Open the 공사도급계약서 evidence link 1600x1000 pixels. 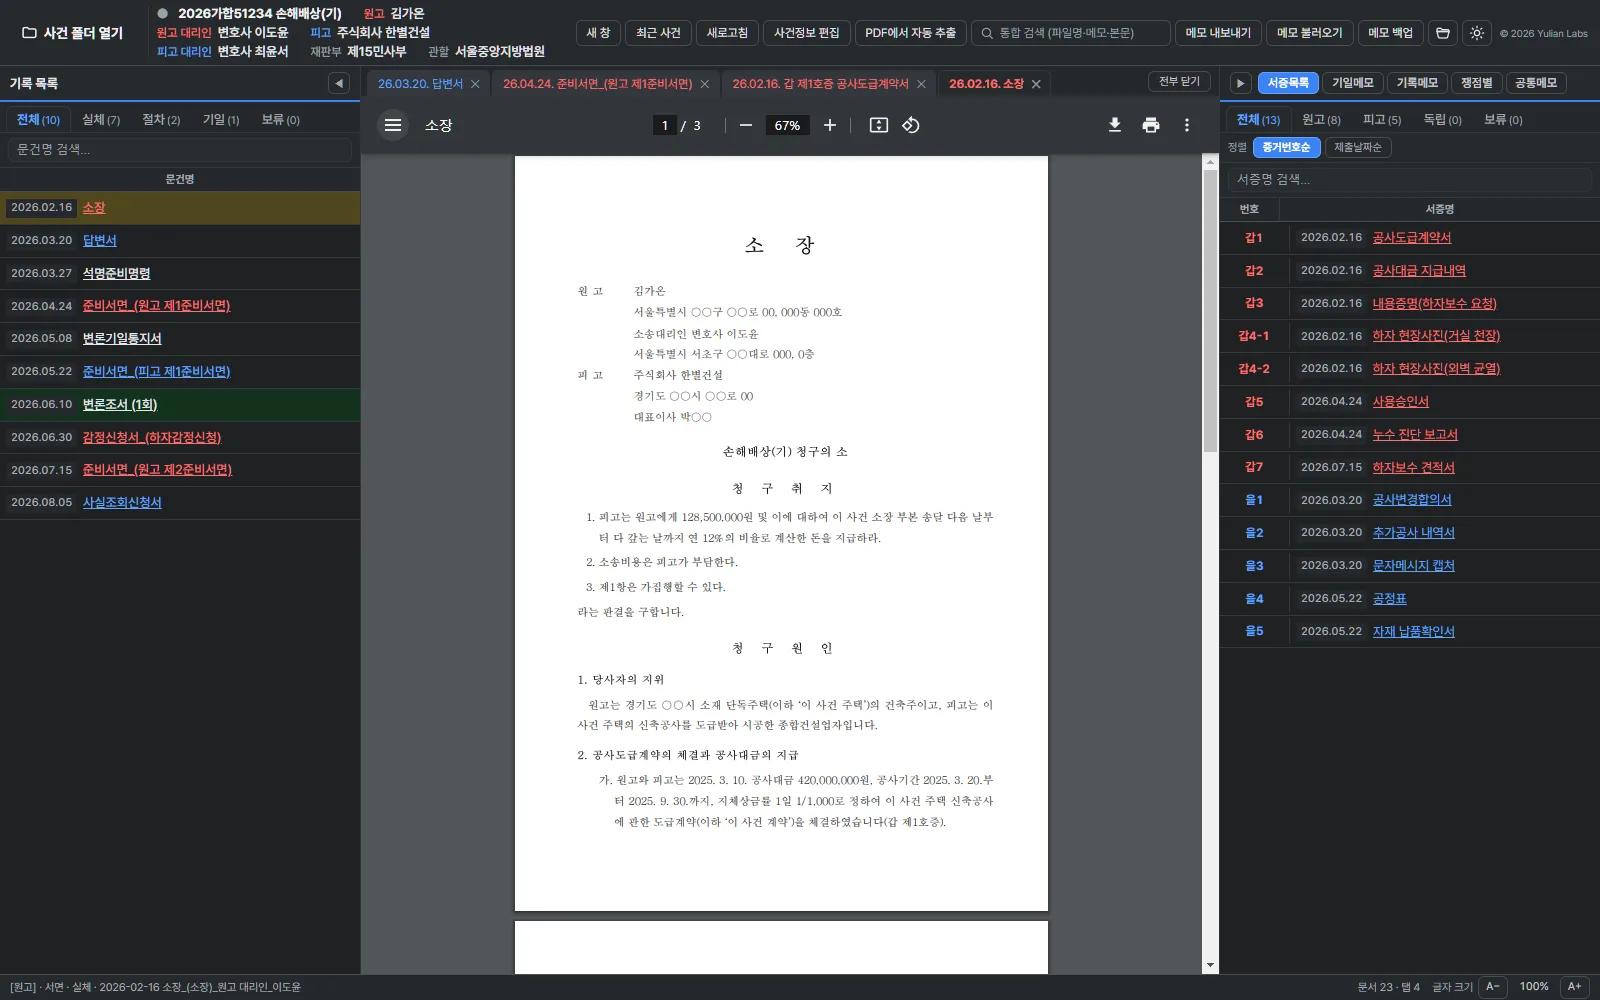click(1411, 237)
